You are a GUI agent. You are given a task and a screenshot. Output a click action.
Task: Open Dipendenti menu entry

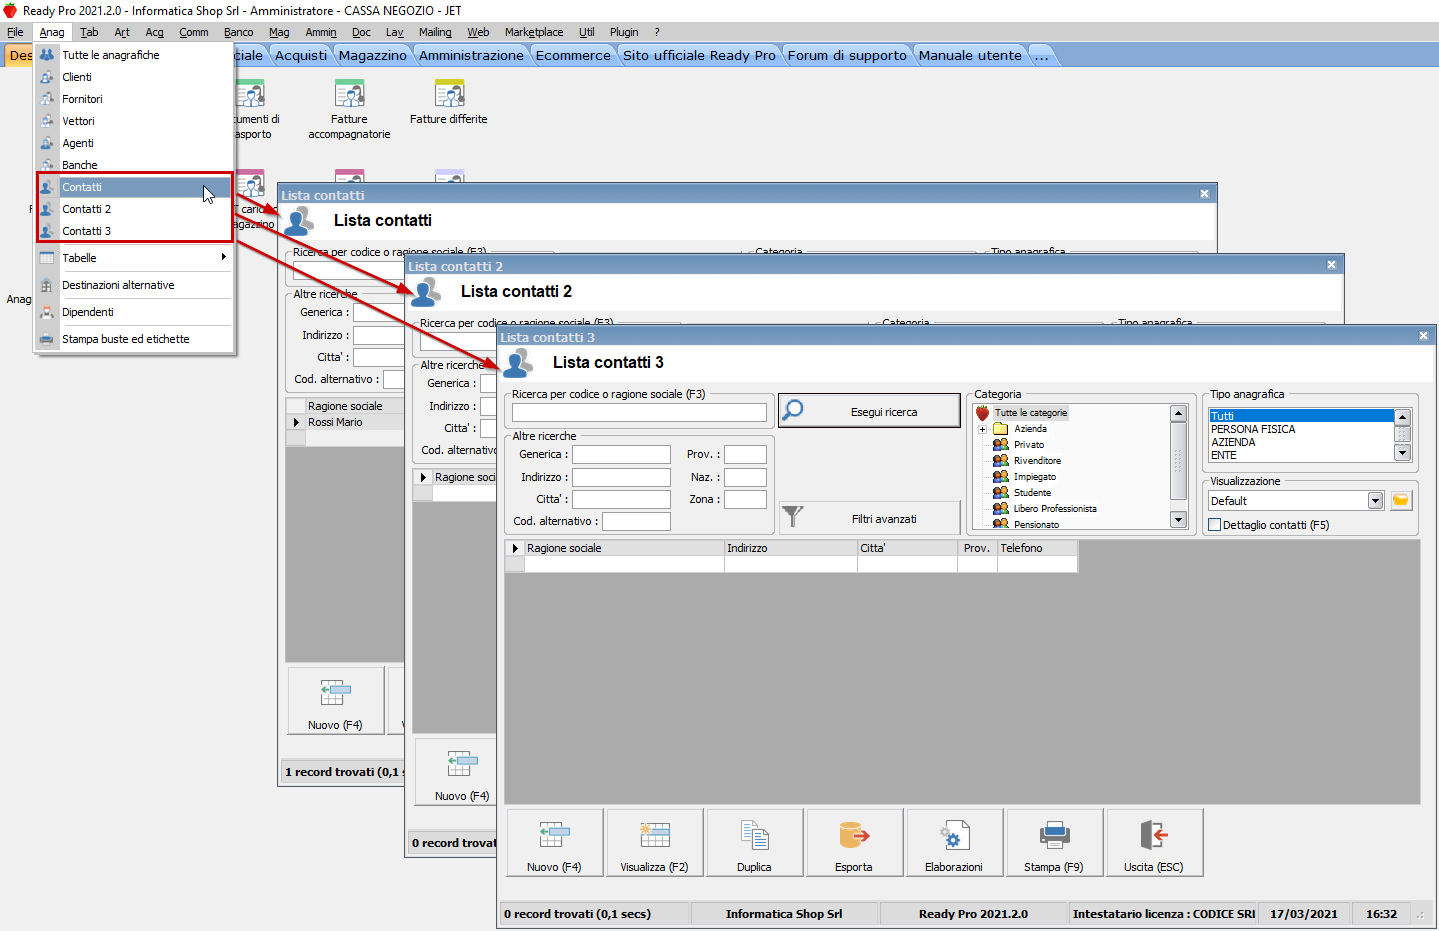[x=135, y=312]
